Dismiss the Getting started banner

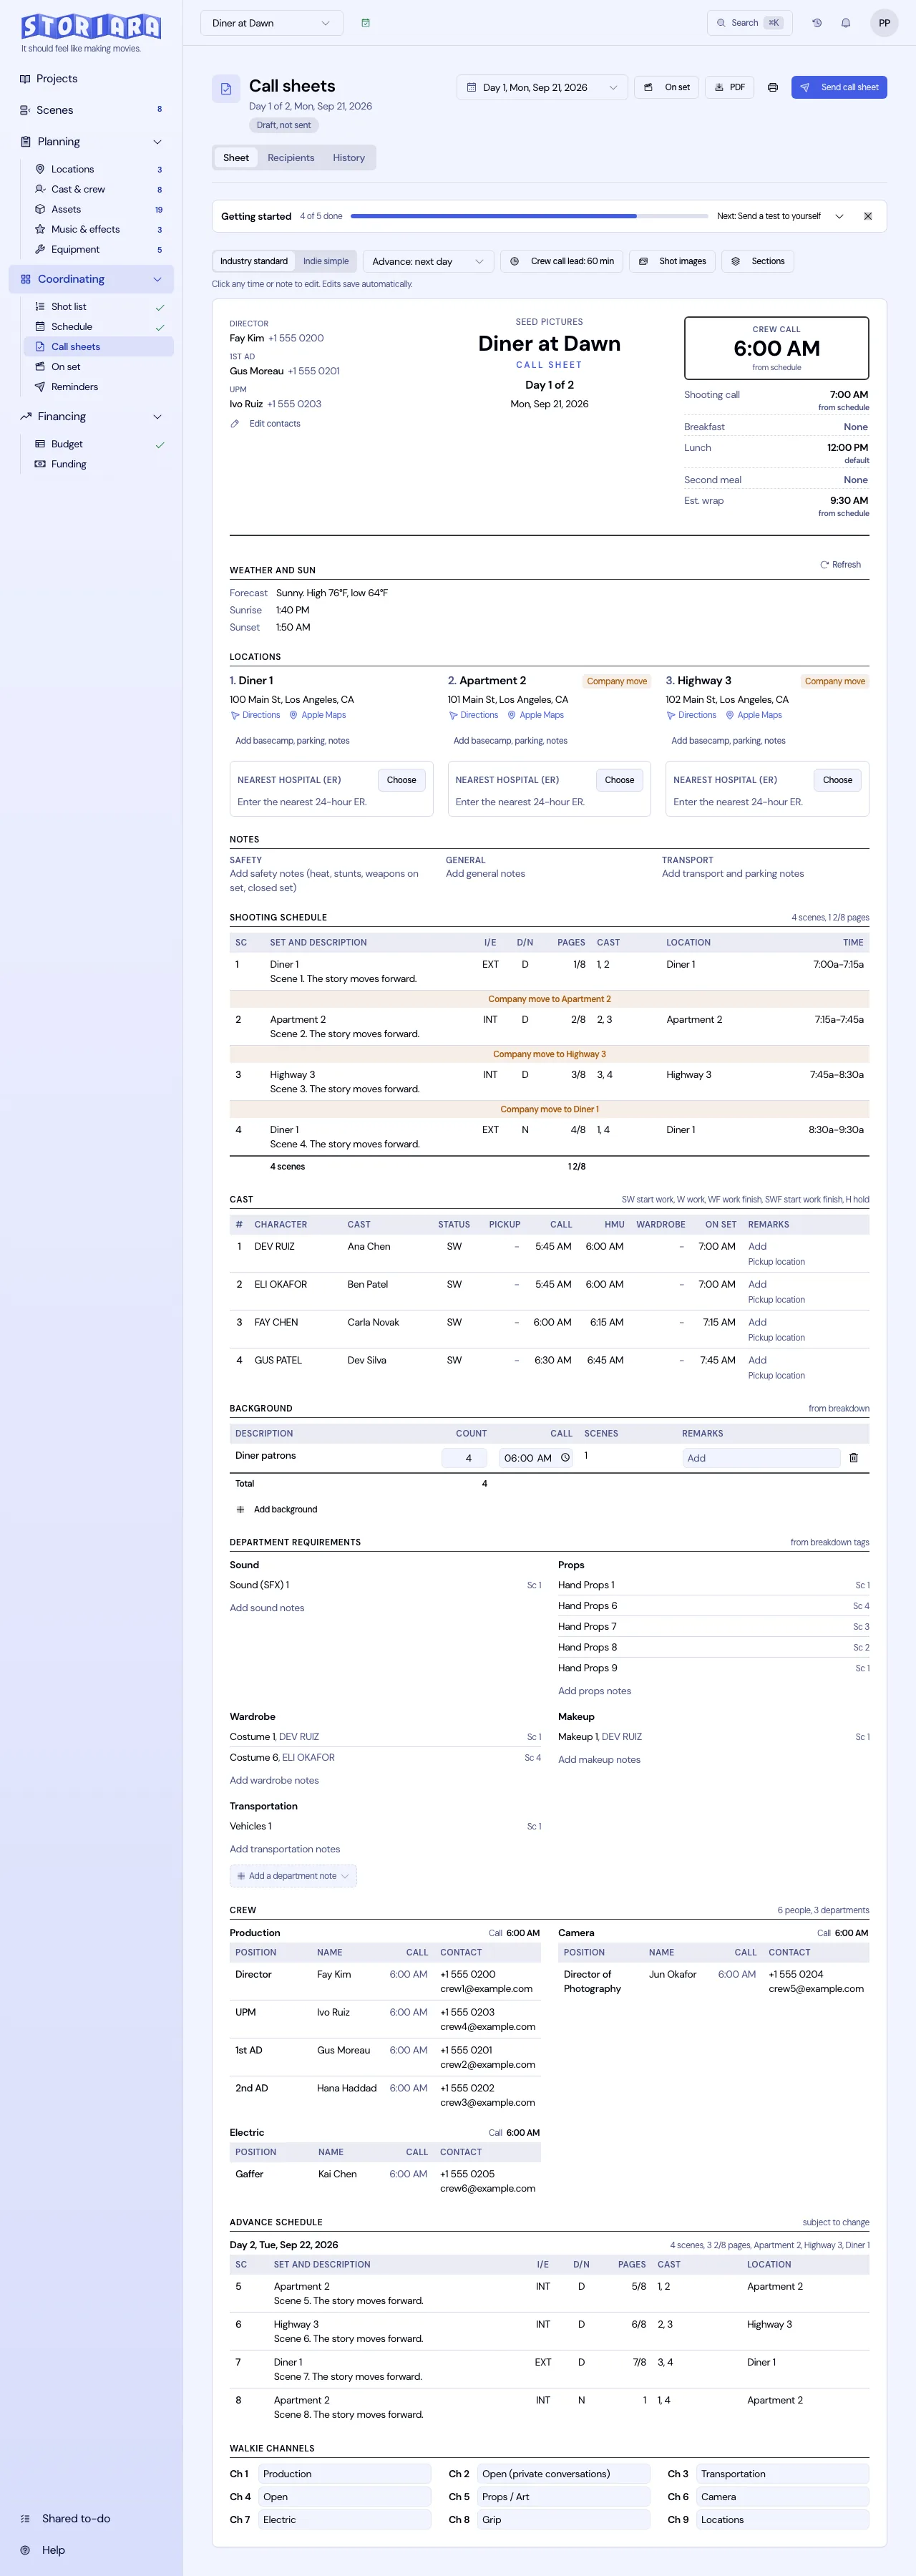868,216
